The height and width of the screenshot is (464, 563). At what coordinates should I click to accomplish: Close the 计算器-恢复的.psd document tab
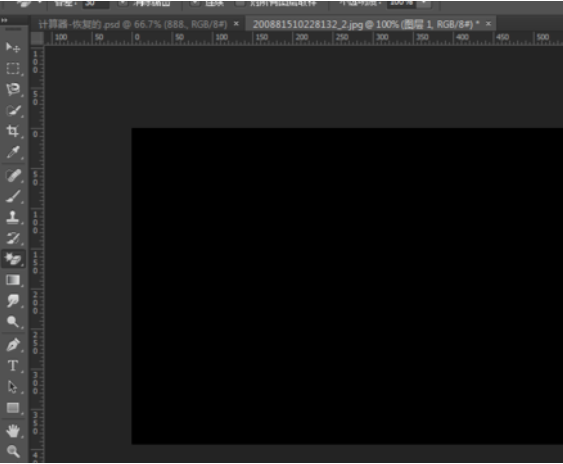pos(236,24)
